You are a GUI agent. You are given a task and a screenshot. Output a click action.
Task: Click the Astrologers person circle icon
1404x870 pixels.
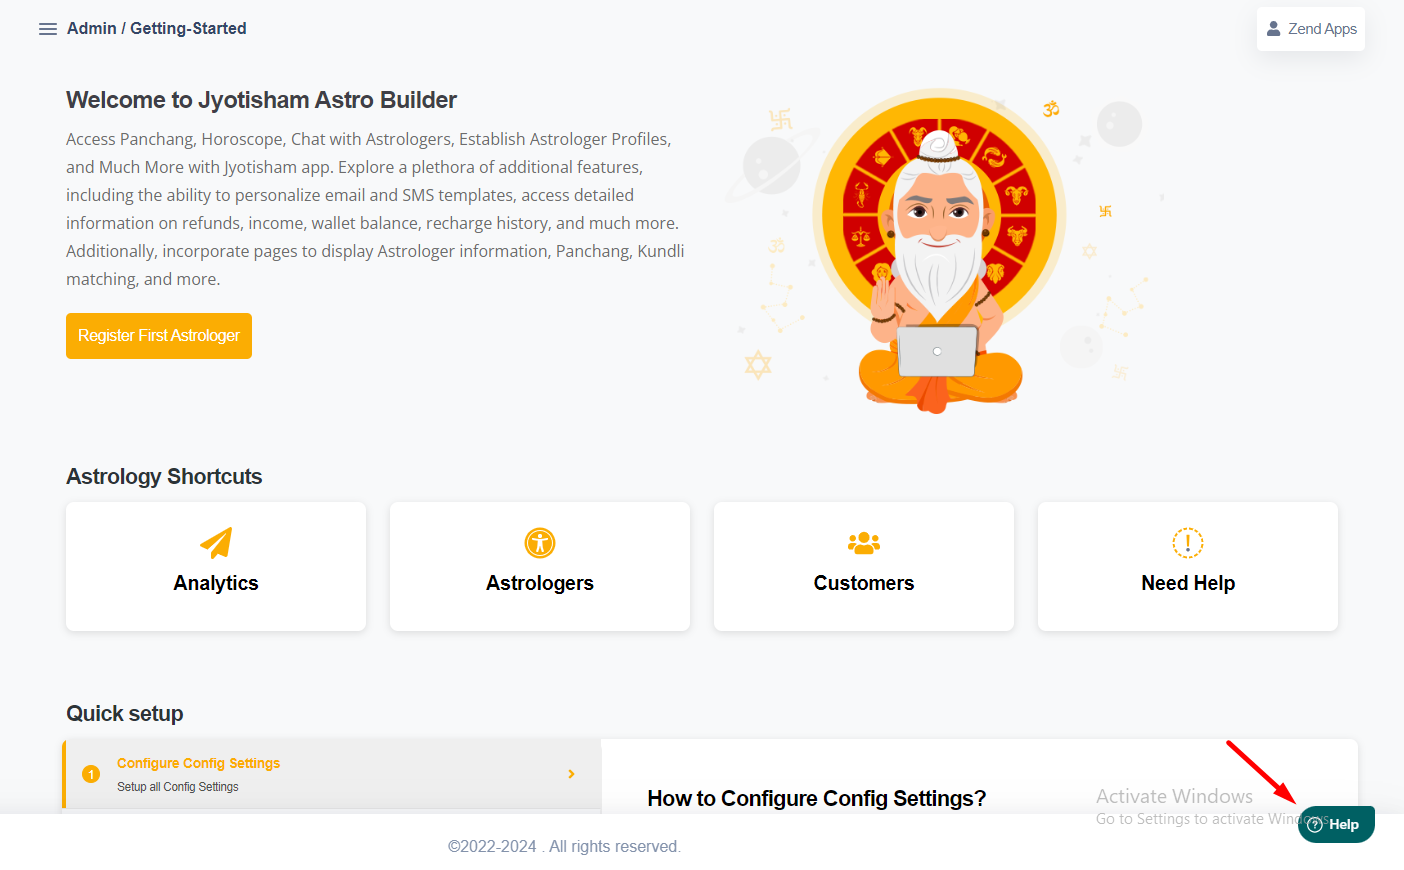[x=540, y=543]
